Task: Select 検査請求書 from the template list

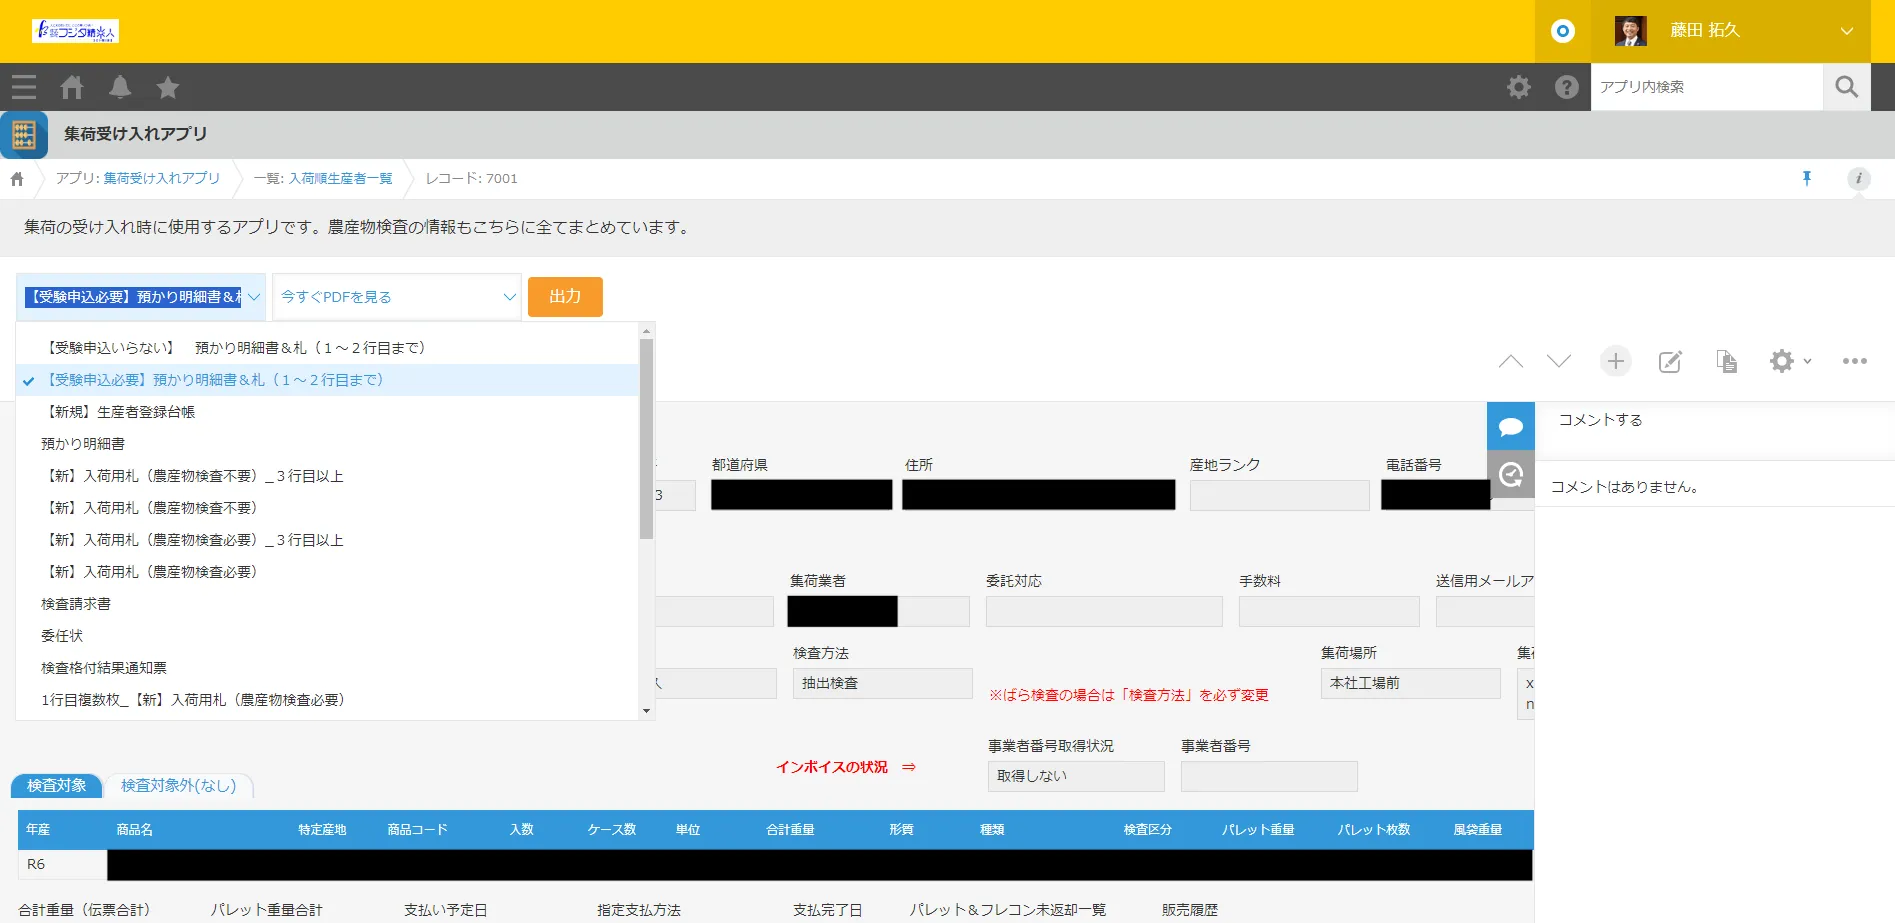Action: (76, 604)
